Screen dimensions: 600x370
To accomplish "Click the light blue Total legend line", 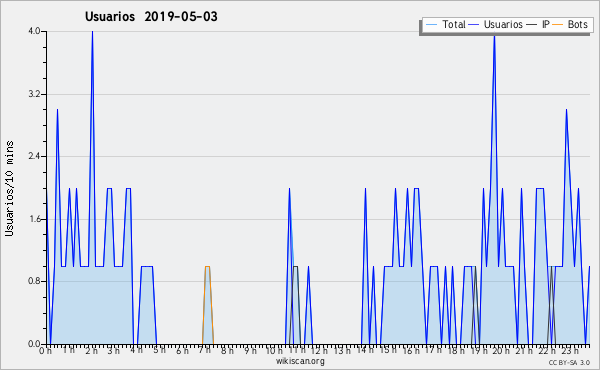I will (x=431, y=25).
